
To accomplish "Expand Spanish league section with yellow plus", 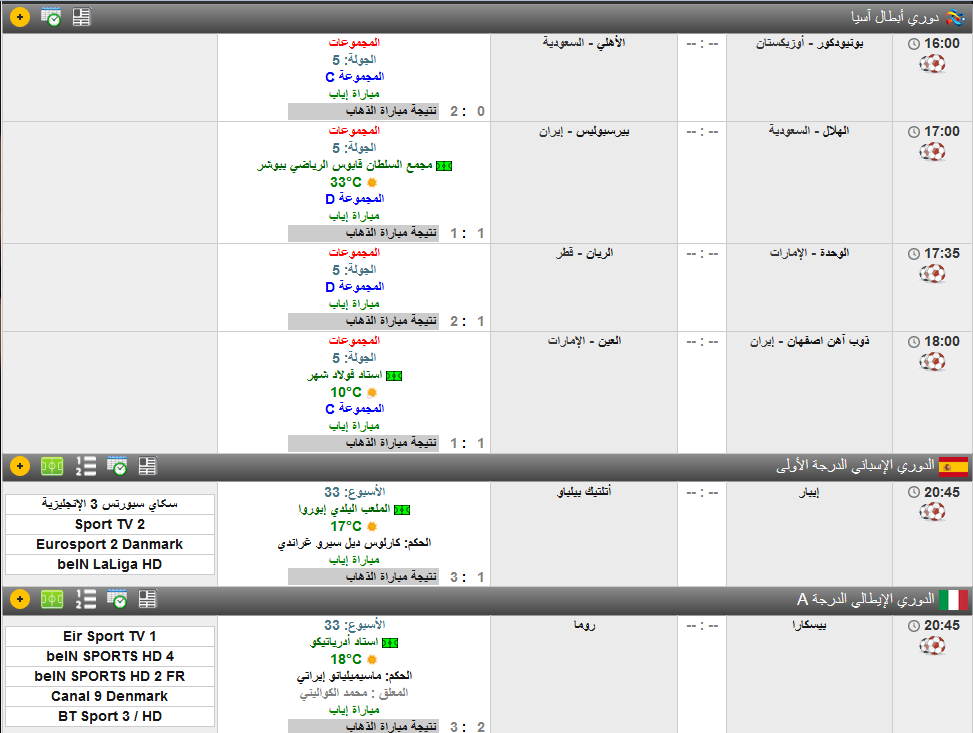I will [x=20, y=466].
